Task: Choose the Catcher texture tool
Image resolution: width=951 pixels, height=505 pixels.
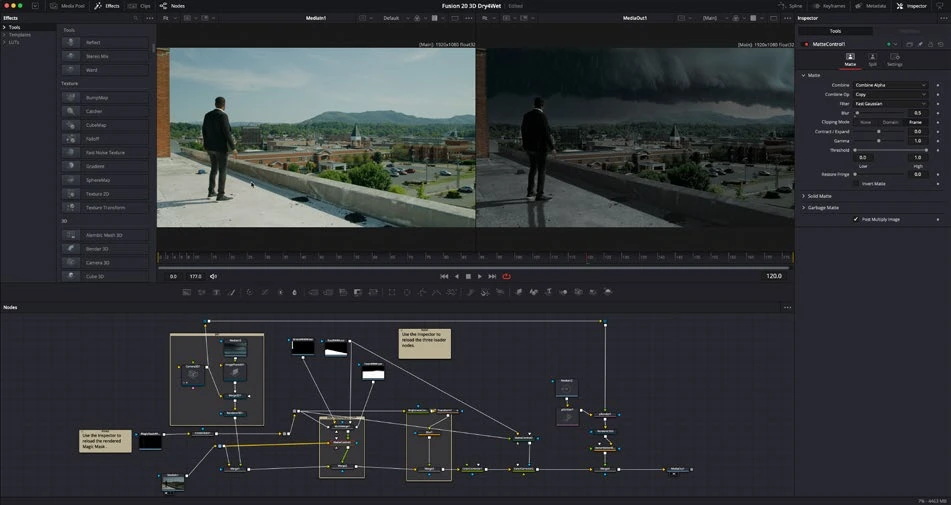Action: pos(105,111)
